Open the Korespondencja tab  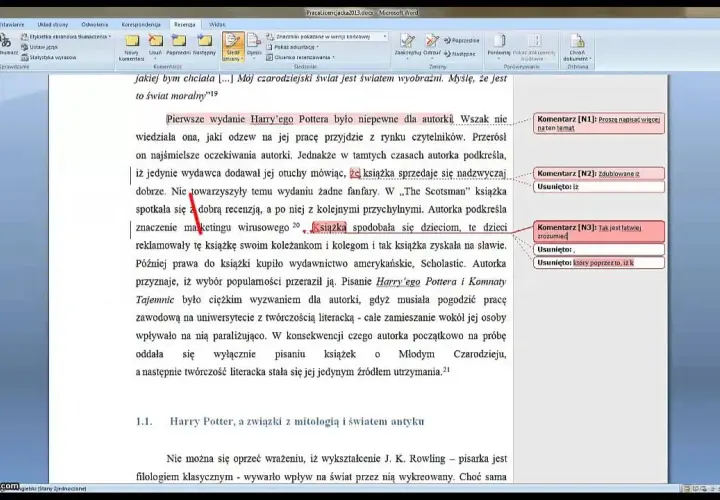point(141,25)
